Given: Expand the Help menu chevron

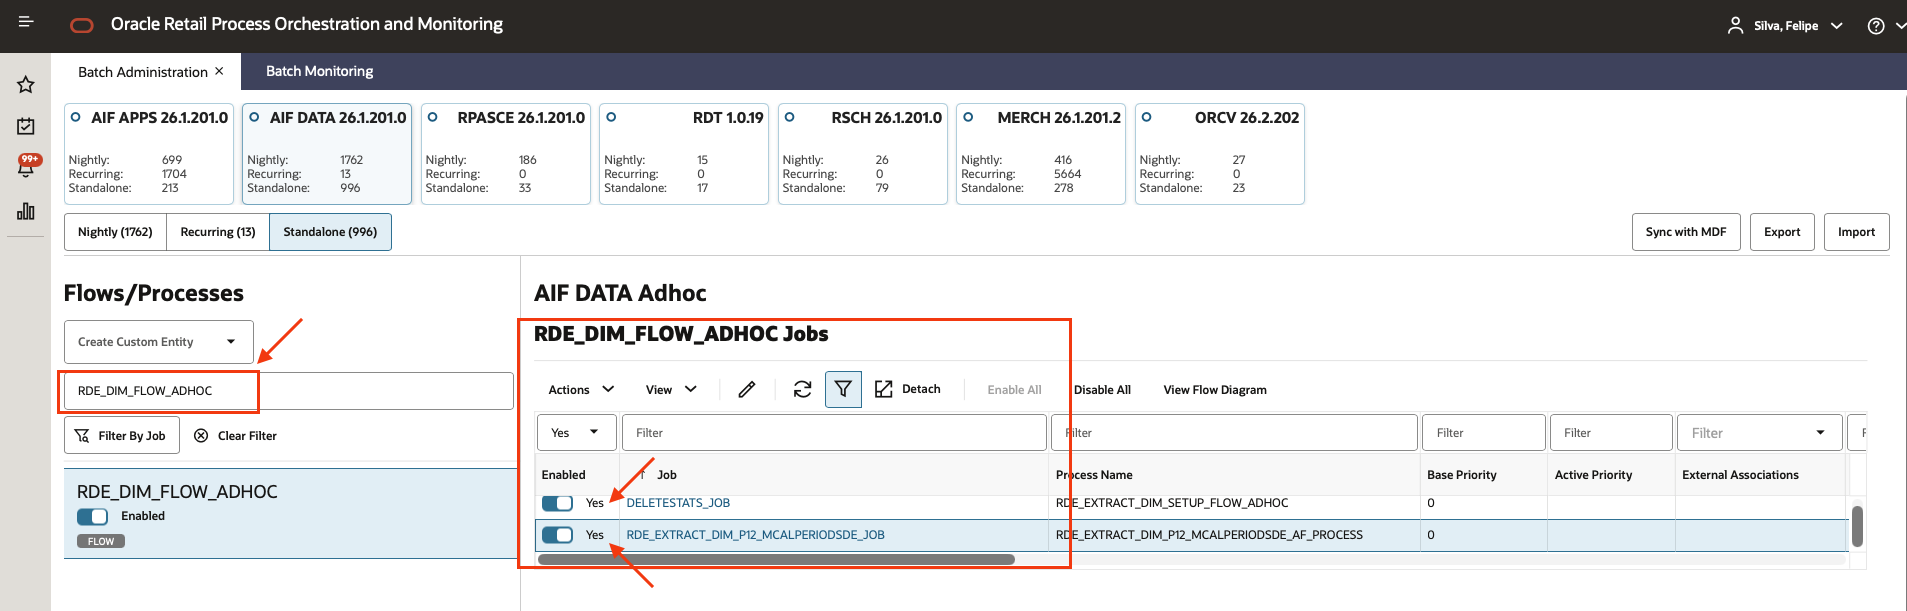Looking at the screenshot, I should tap(1899, 26).
